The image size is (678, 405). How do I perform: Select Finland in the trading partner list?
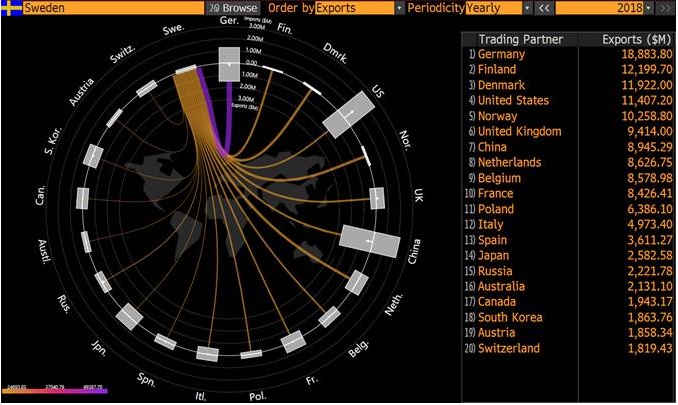click(x=497, y=69)
